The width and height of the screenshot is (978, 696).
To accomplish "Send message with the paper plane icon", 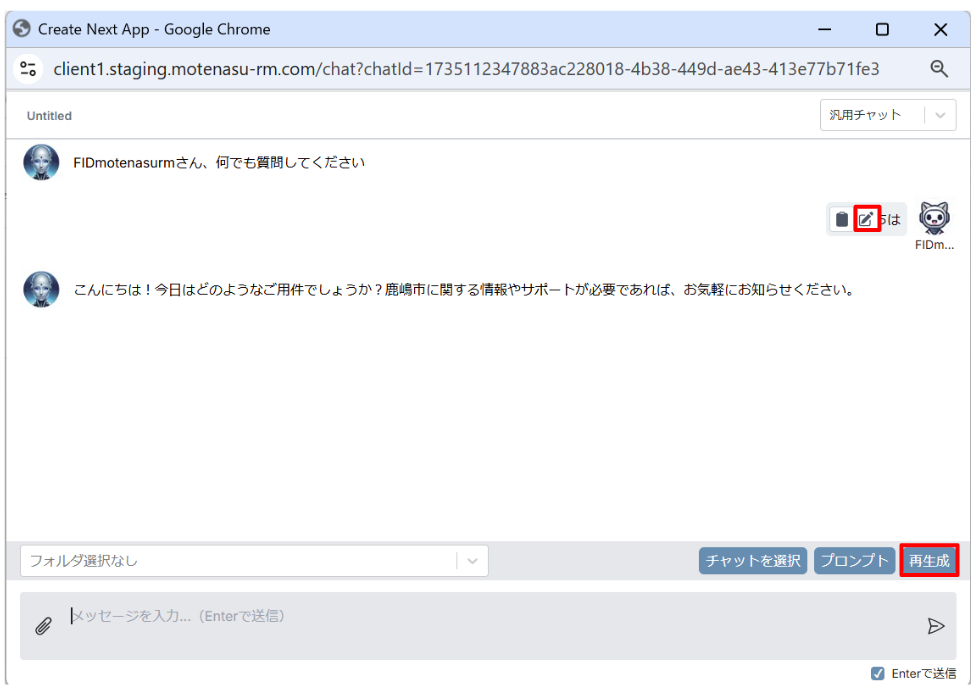I will pos(936,626).
